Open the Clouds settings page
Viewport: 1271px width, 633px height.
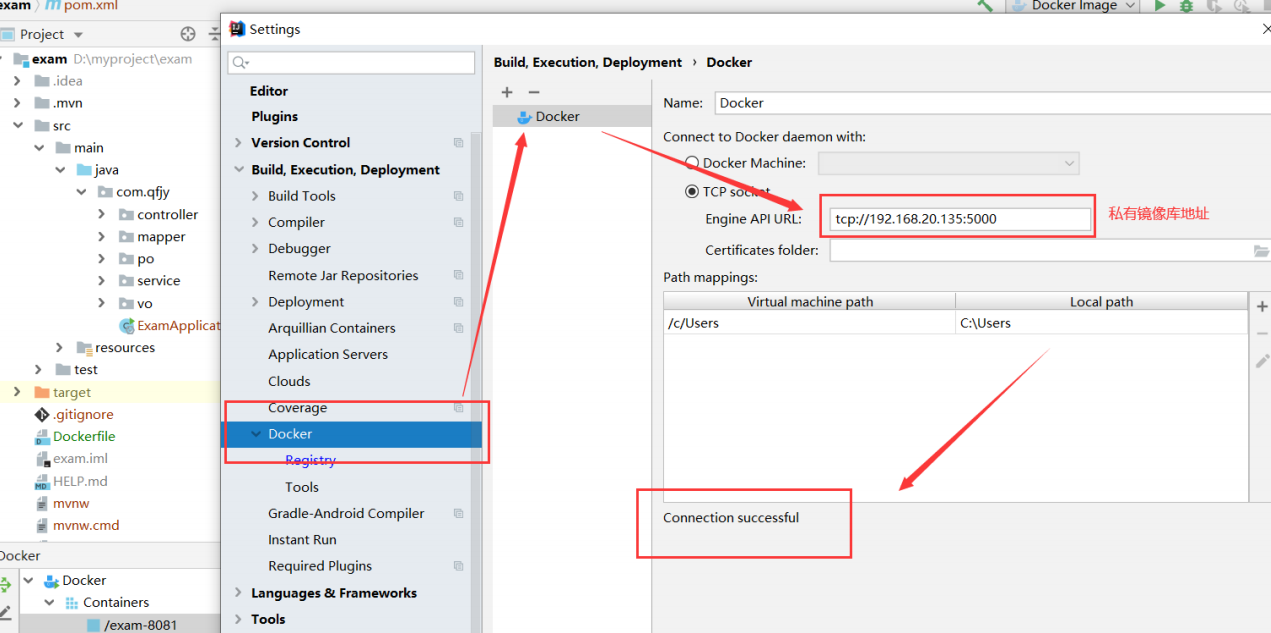(x=289, y=381)
